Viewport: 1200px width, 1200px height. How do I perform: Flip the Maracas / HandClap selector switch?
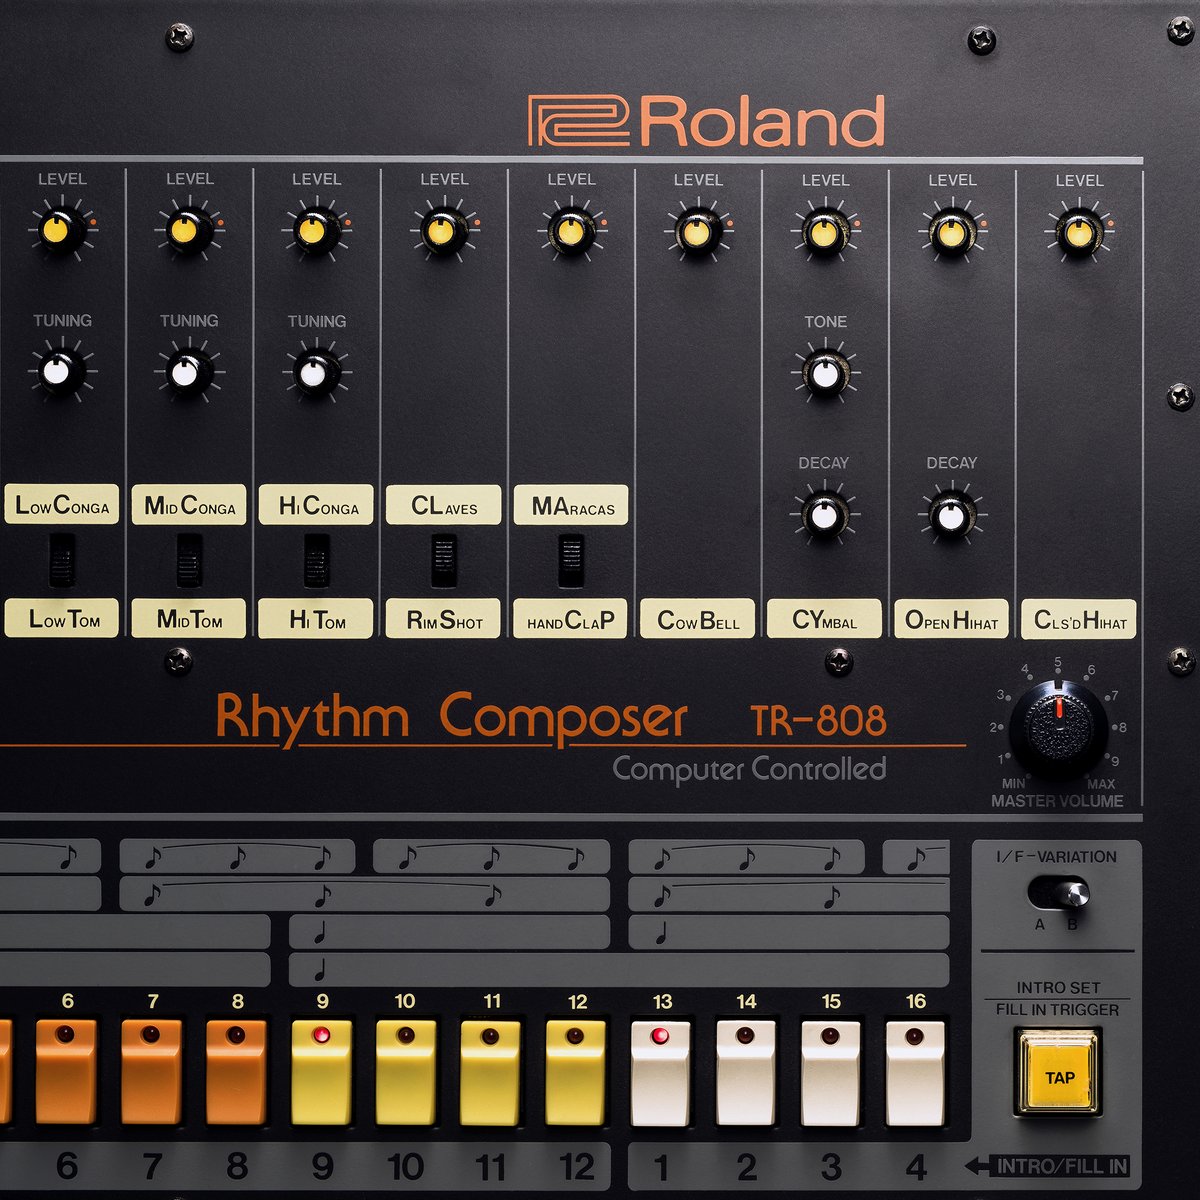(x=571, y=560)
